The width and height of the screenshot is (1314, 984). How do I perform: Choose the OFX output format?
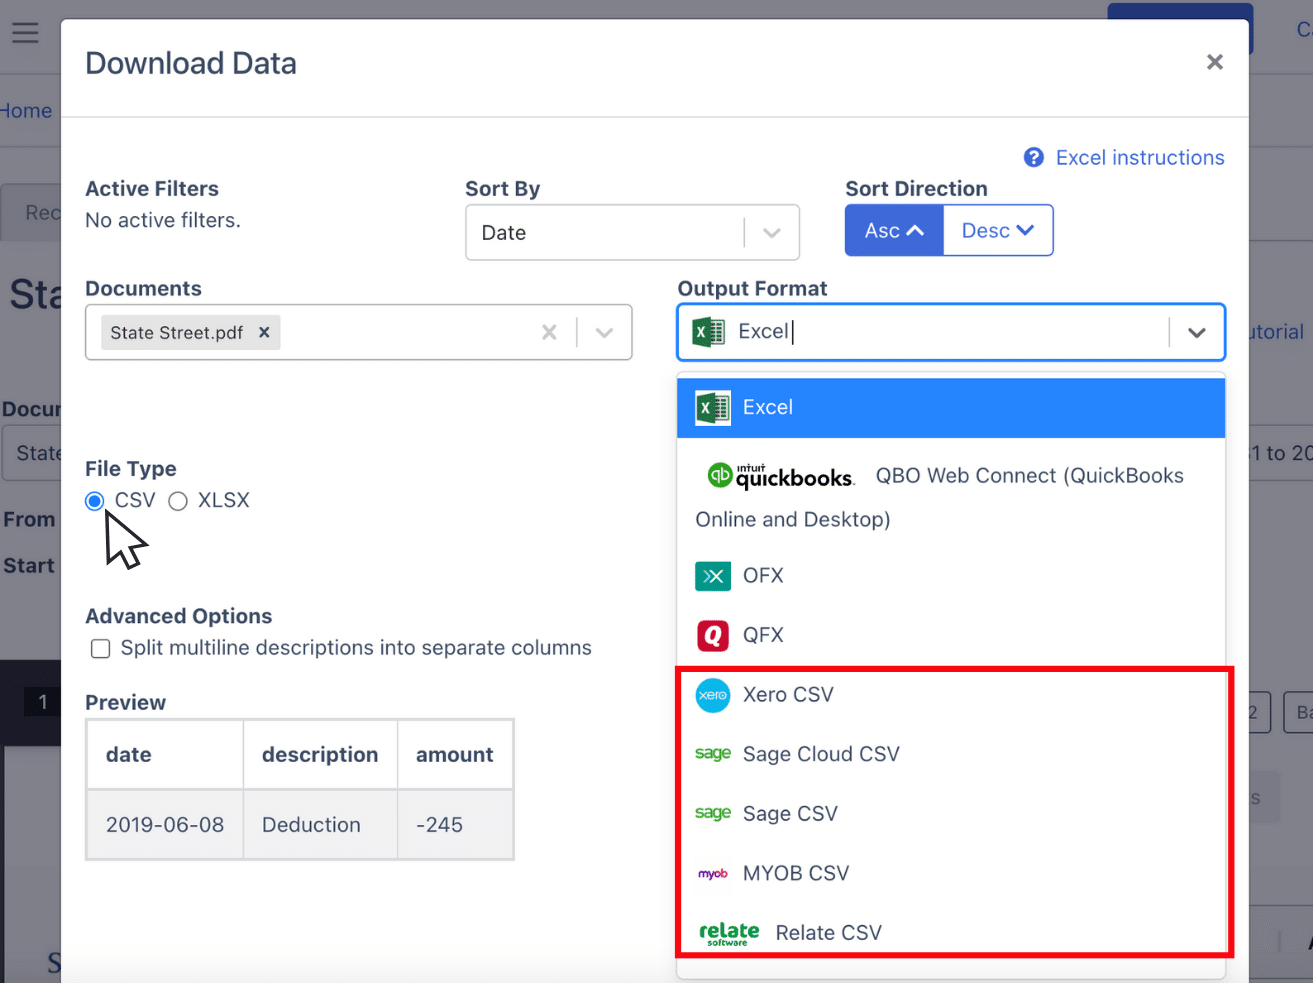pyautogui.click(x=951, y=576)
